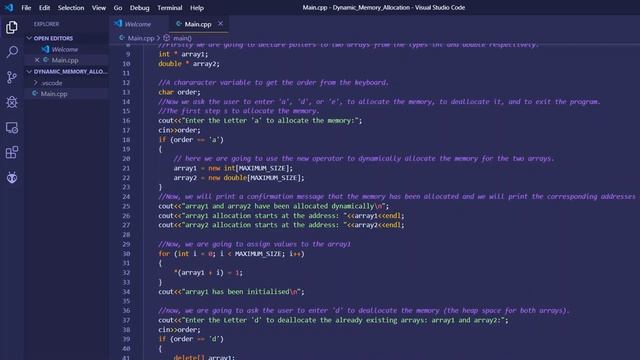Click 'array1 = new int[MAXIMUM_SIZE];' line

[x=233, y=168]
